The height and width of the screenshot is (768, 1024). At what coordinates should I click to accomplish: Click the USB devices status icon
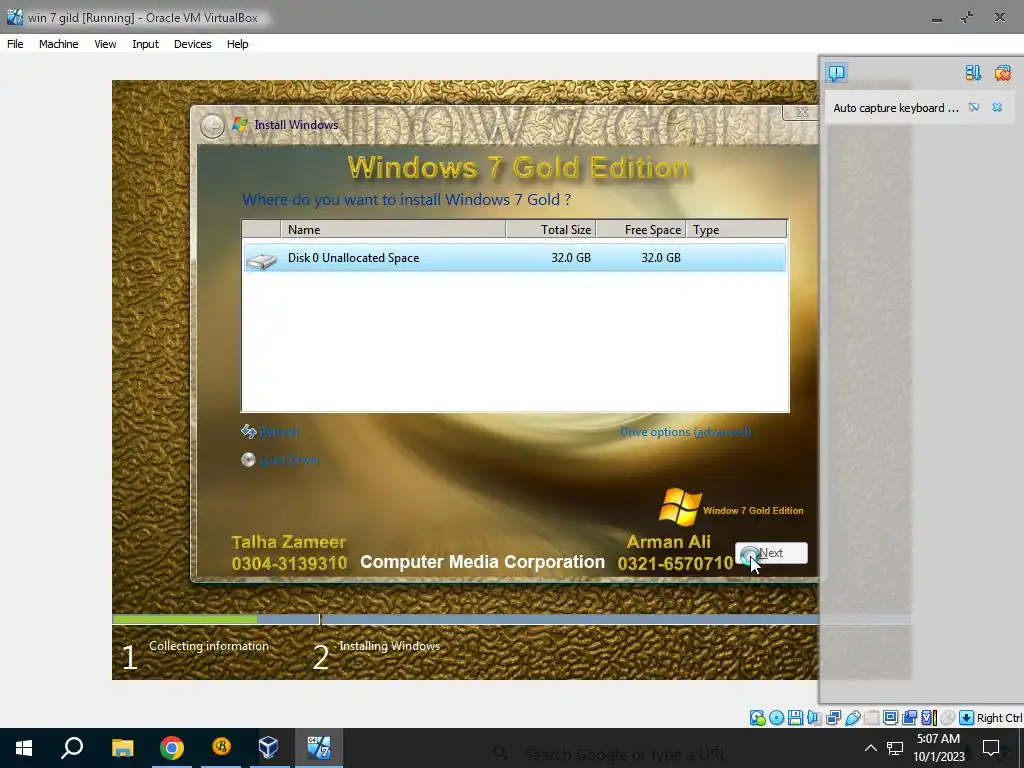[852, 718]
